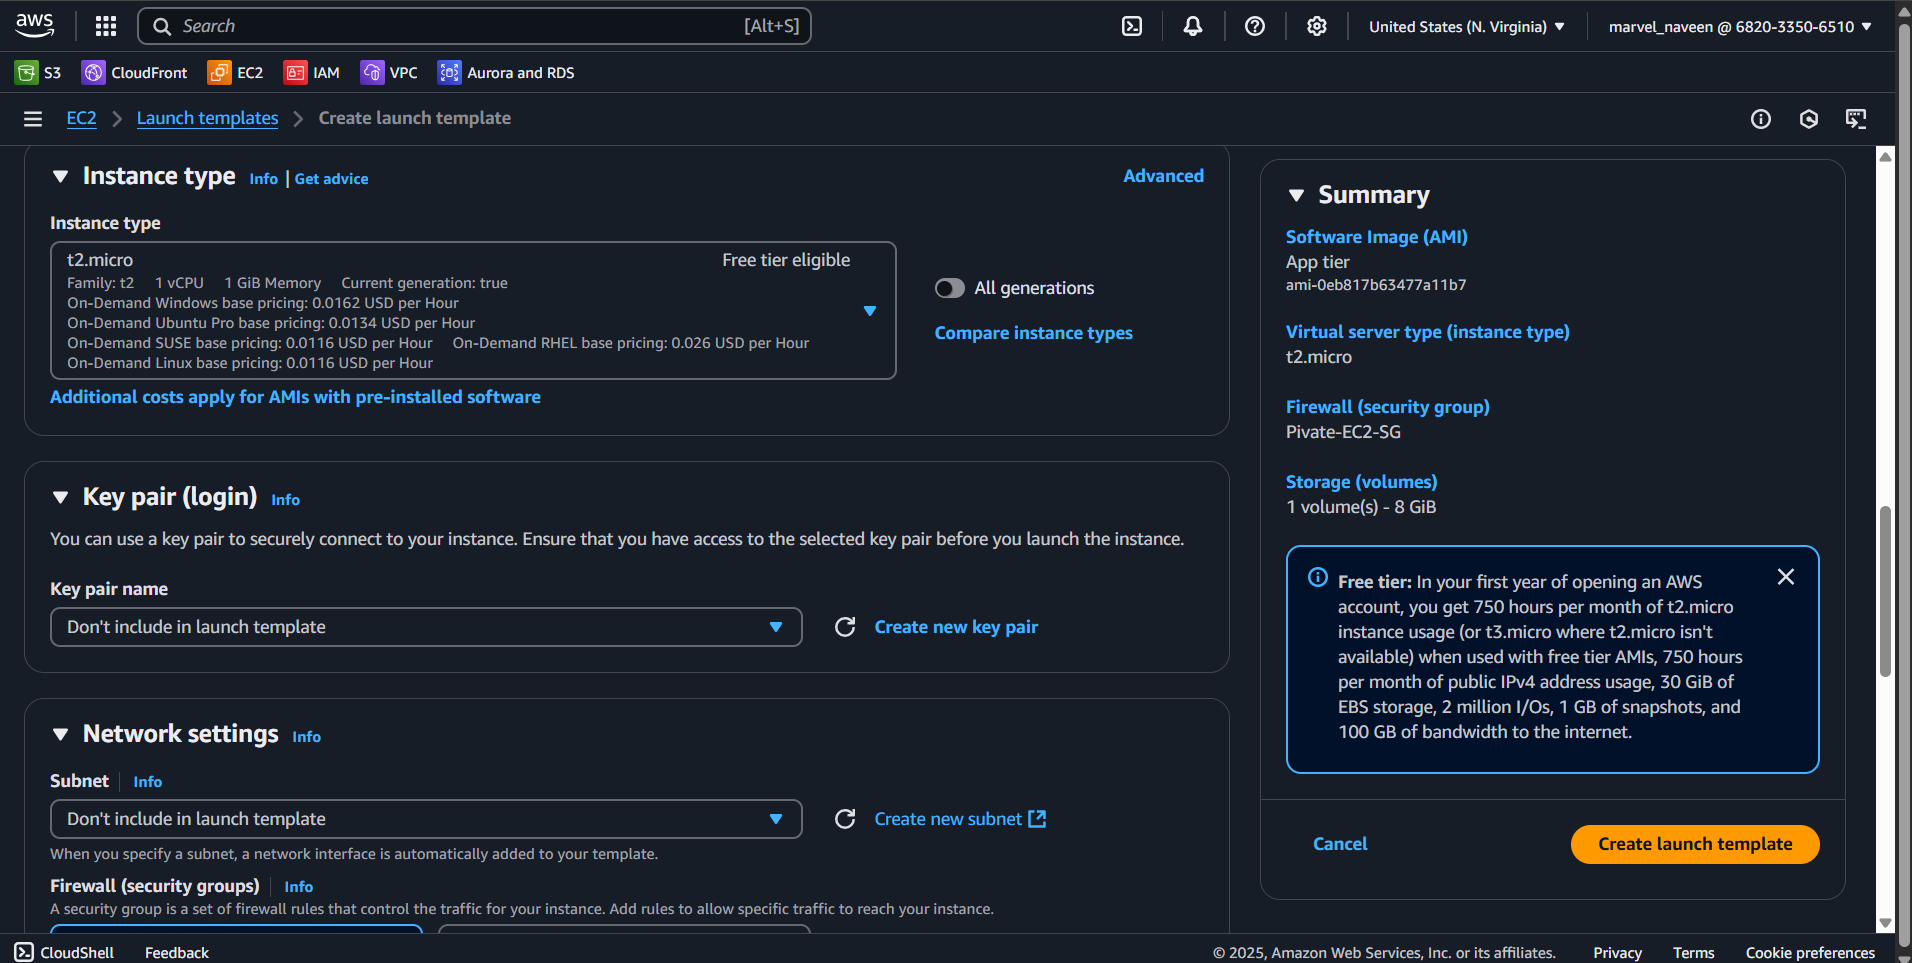Click the AWS search field

[474, 26]
